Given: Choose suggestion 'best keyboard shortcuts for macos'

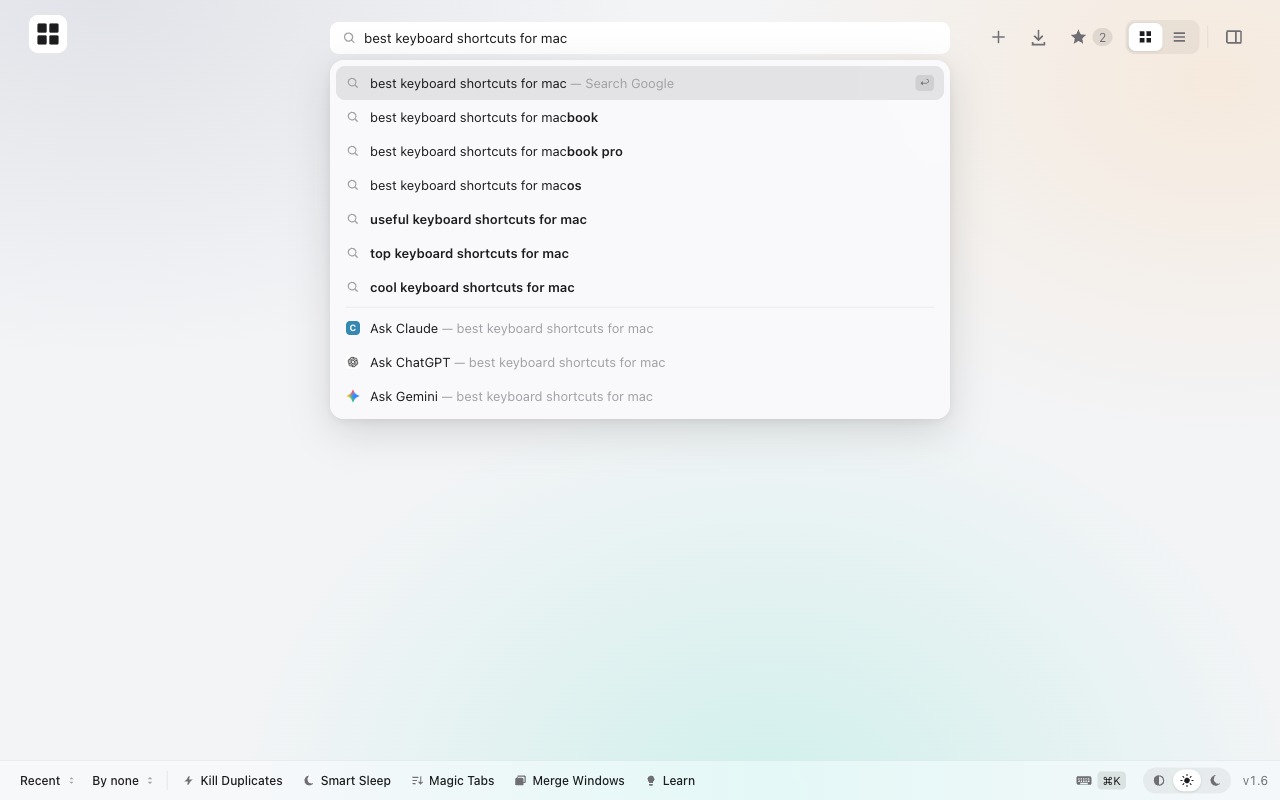Looking at the screenshot, I should pyautogui.click(x=640, y=185).
